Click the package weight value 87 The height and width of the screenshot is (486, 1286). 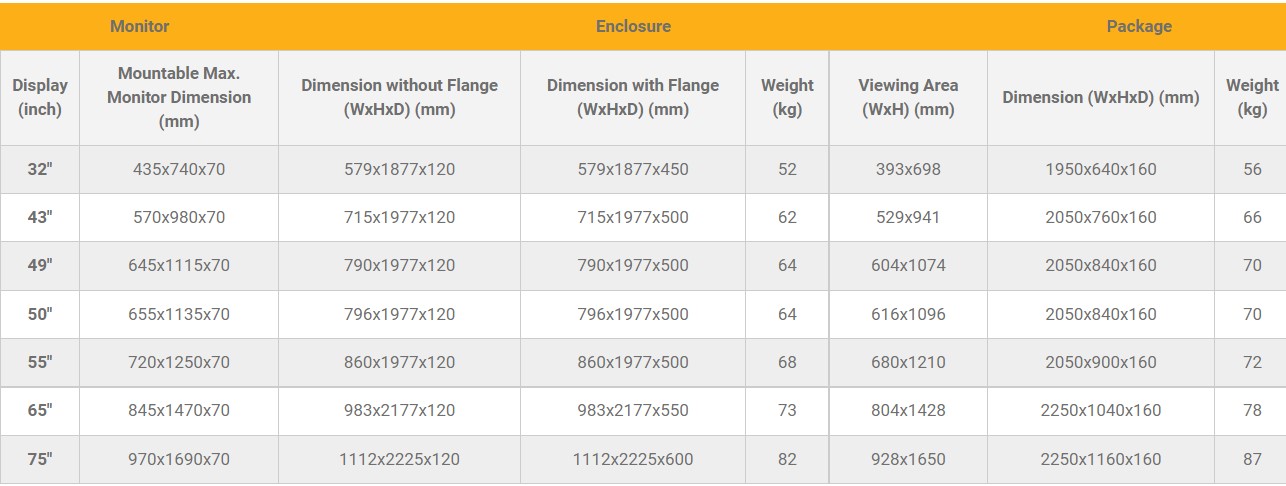(1252, 460)
